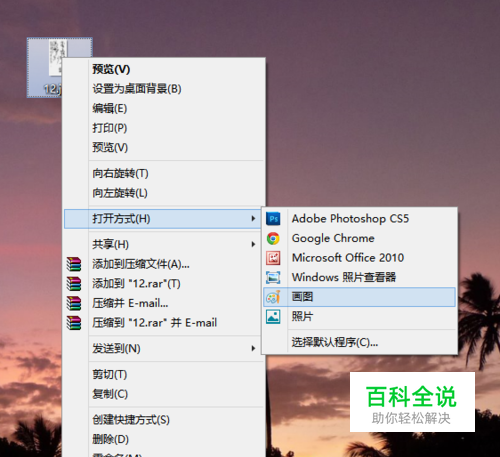Click WinRAR icon beside 添加到压缩文件(A)...
Screen dimensions: 500x457
74,264
